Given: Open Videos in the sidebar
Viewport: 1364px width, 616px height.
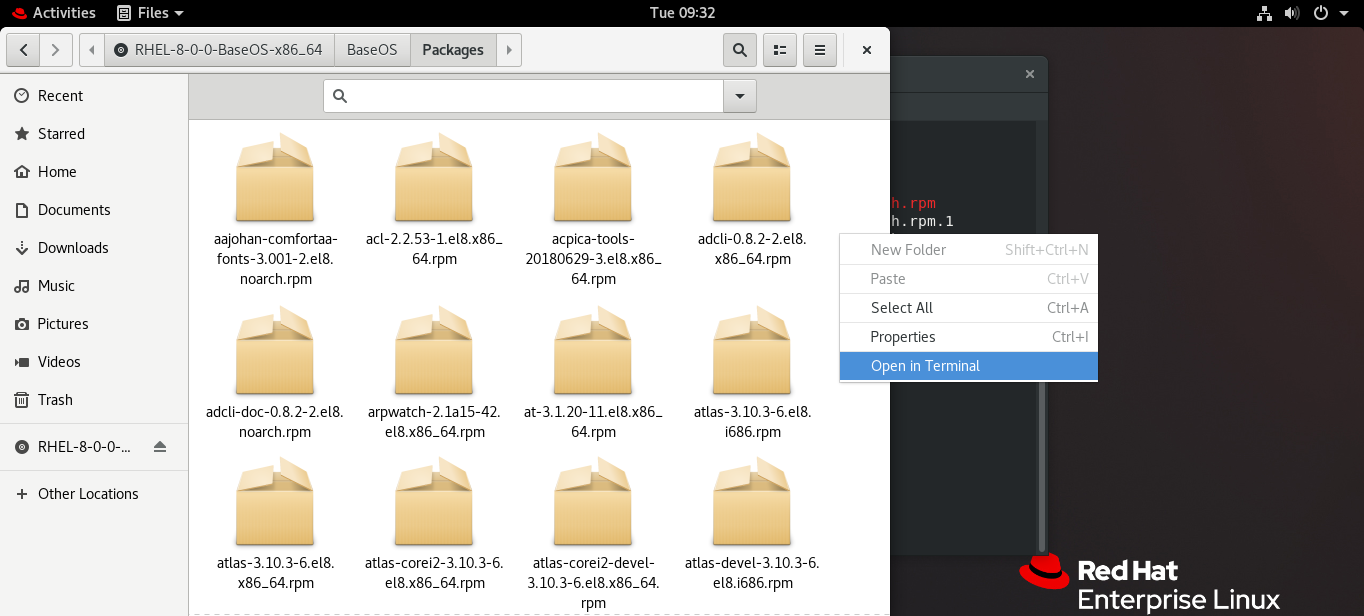Looking at the screenshot, I should [x=94, y=362].
